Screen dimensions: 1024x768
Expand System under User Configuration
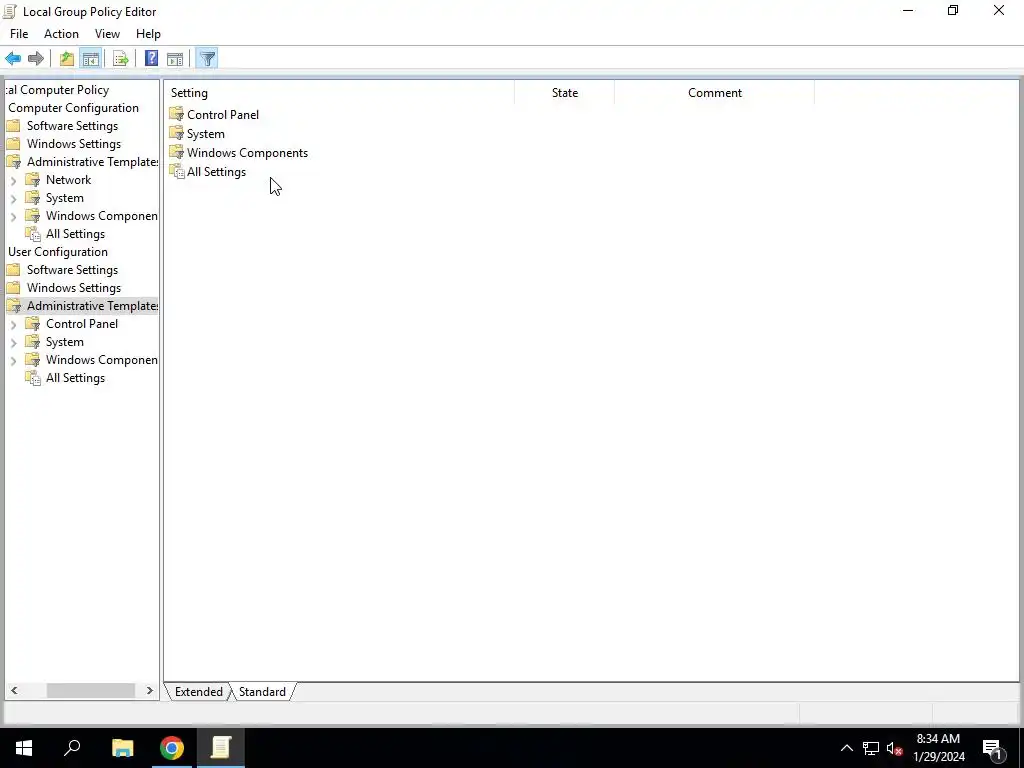pyautogui.click(x=14, y=342)
